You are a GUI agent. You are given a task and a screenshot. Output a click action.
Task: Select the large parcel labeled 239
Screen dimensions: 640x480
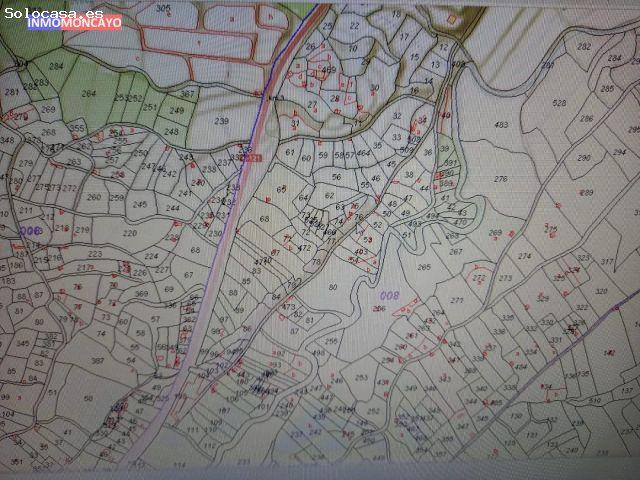(221, 121)
